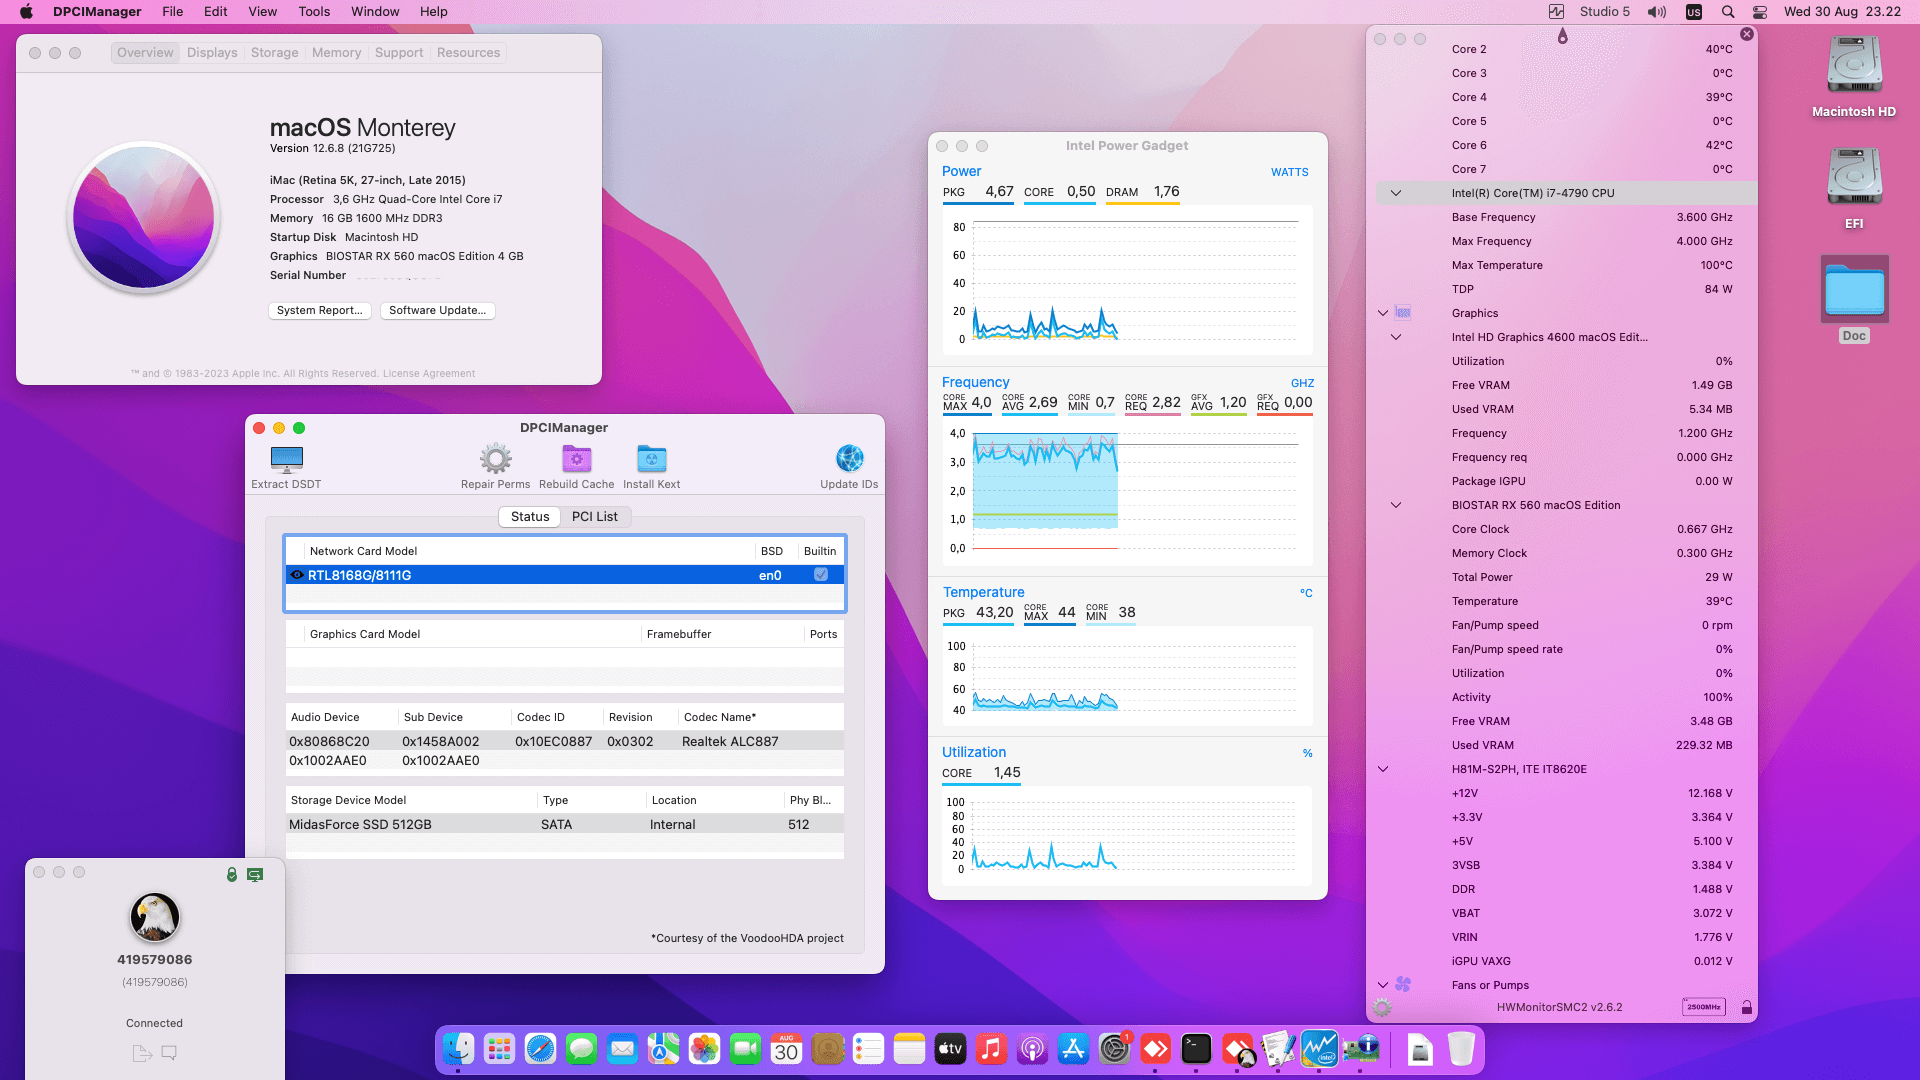Open Intel Power Gadget from the Dock
The image size is (1920, 1080).
click(x=1319, y=1049)
